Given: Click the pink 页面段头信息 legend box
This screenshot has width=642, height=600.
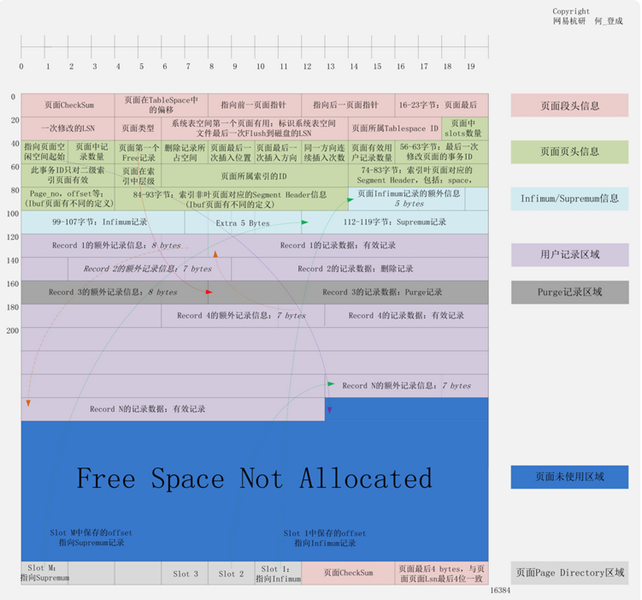Looking at the screenshot, I should 570,105.
